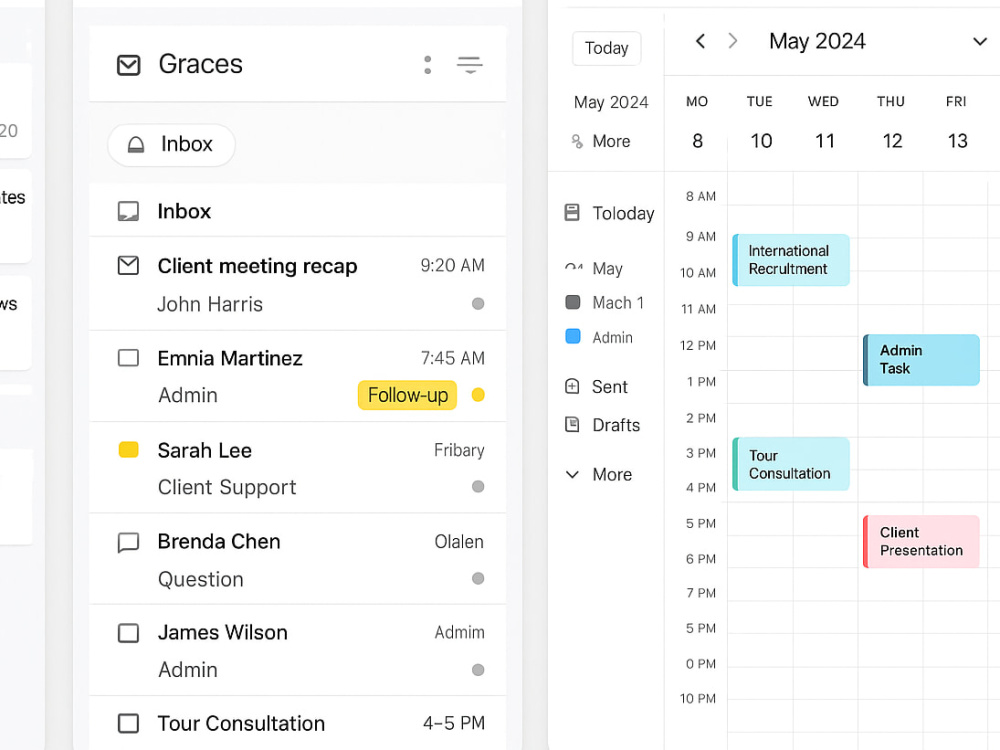Tick the checkbox for Emnia Martinez

[128, 358]
